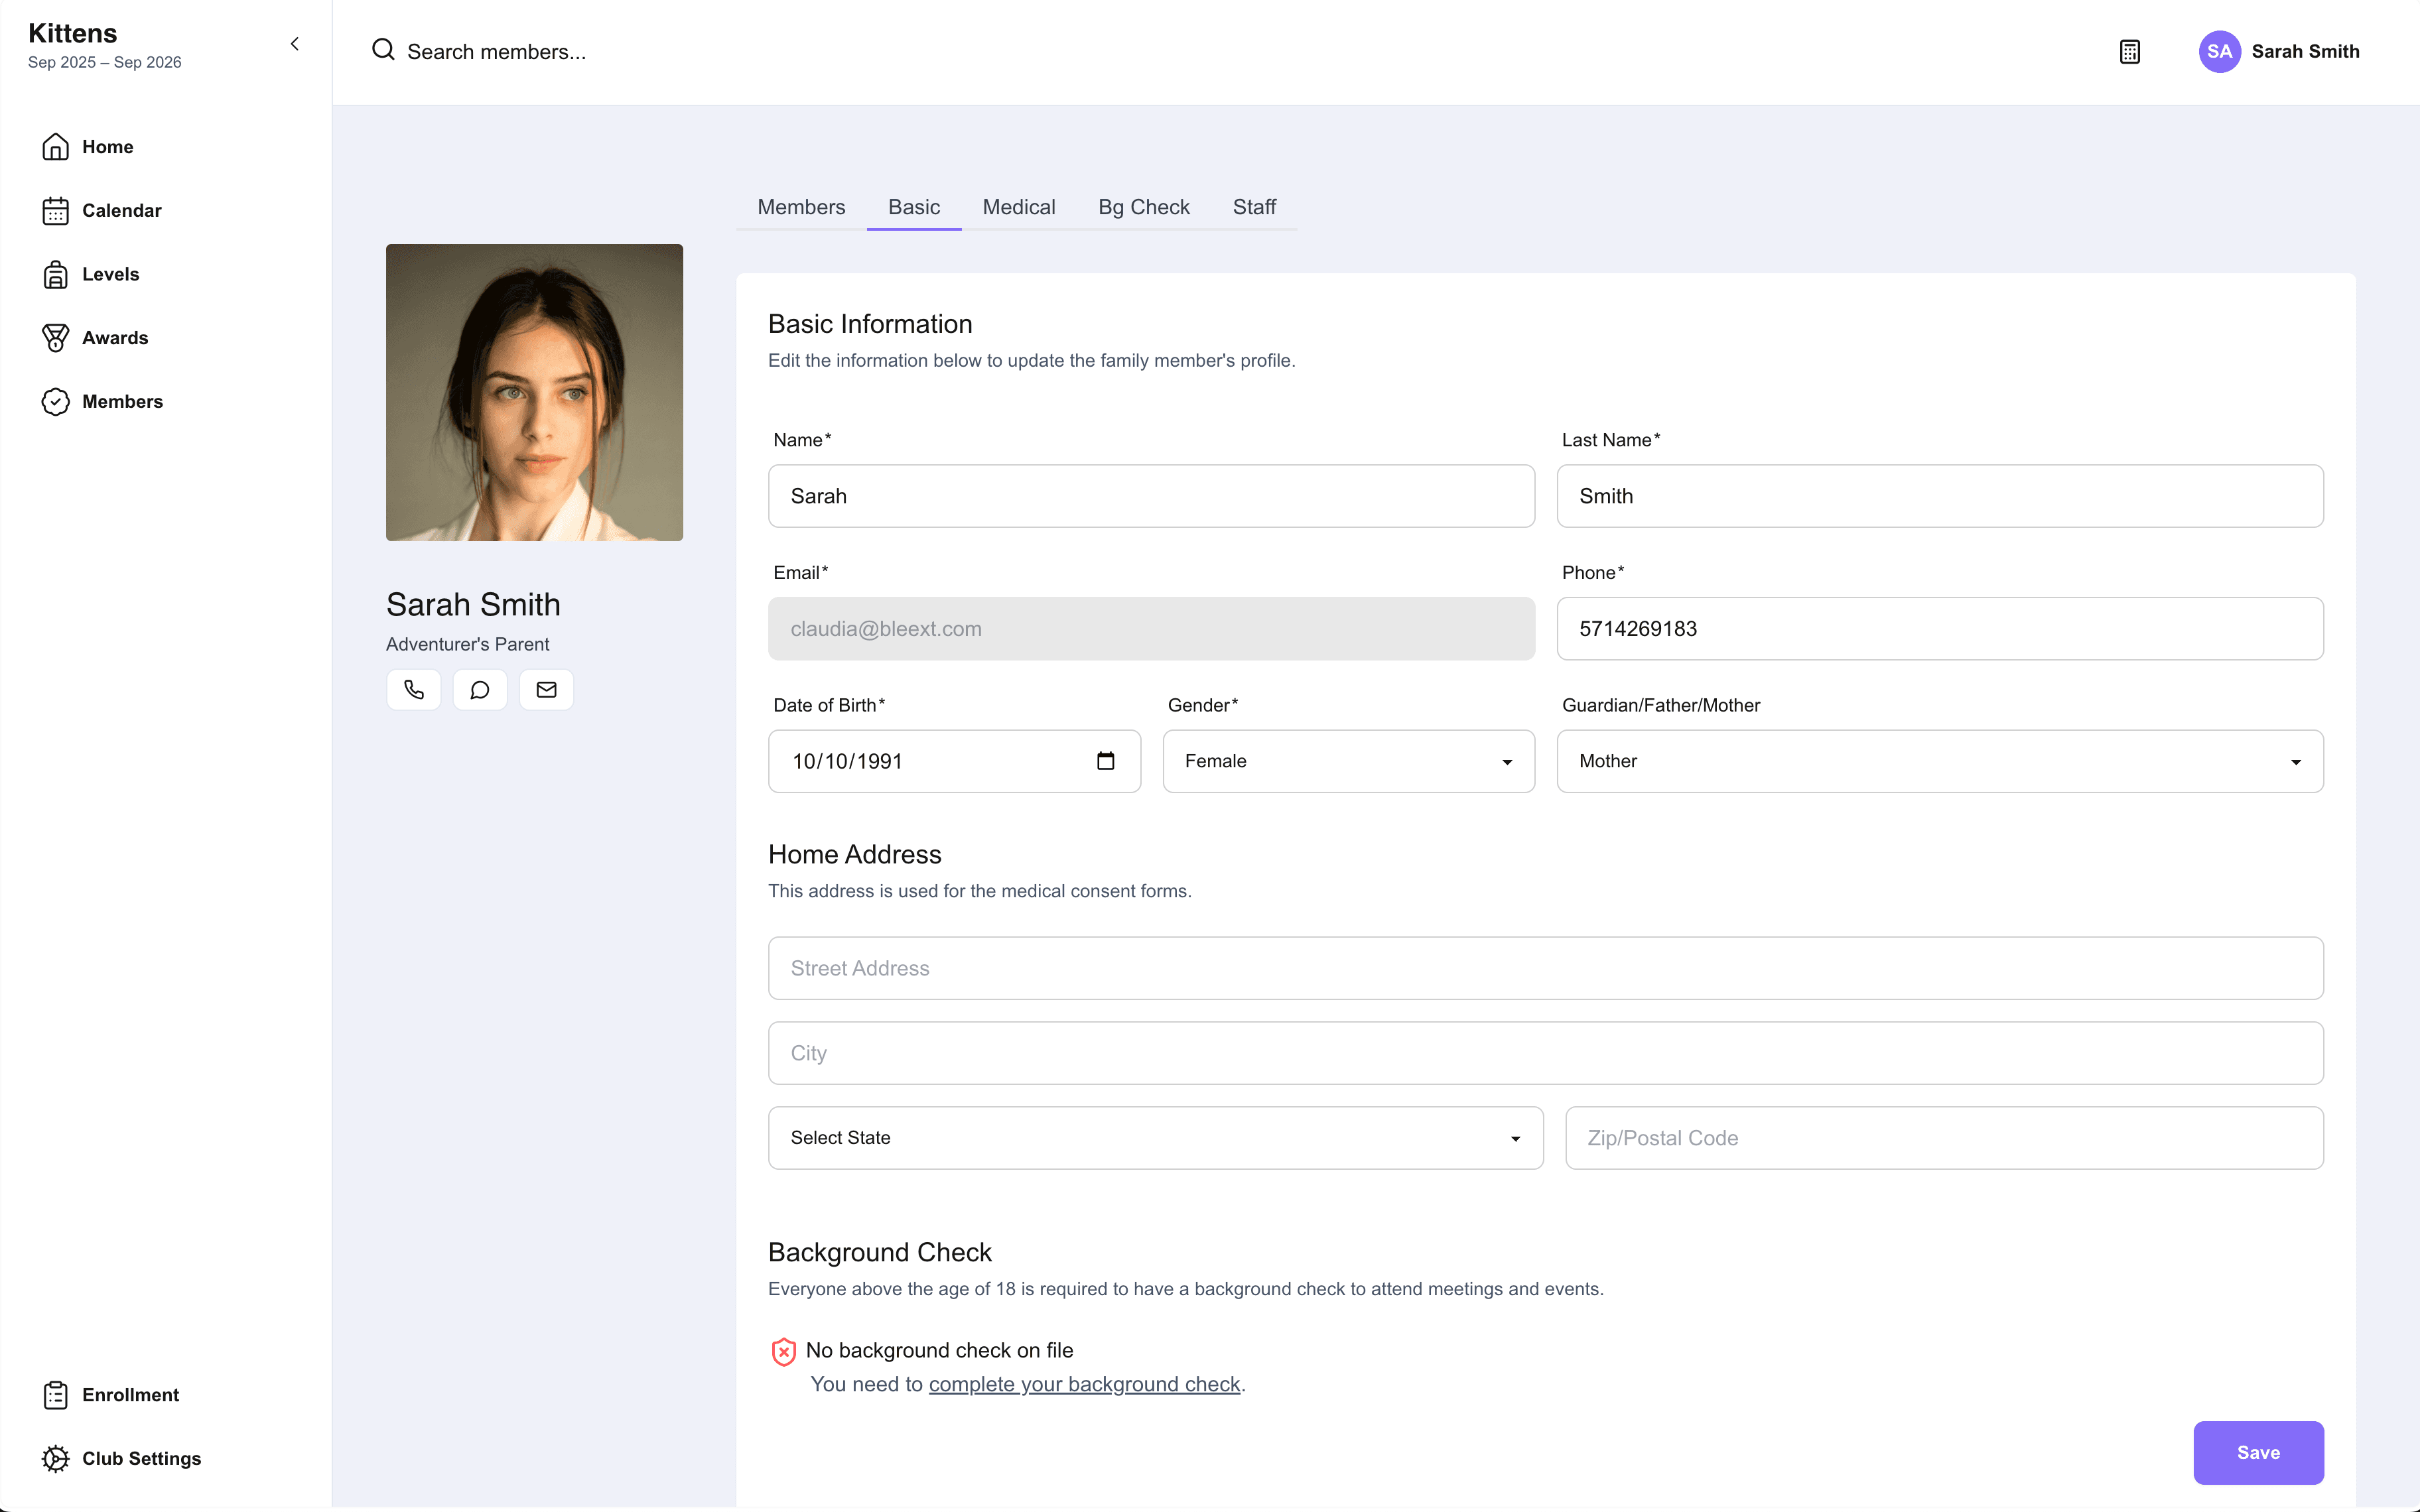Expand the Select State dropdown
This screenshot has height=1512, width=2420.
click(1155, 1138)
